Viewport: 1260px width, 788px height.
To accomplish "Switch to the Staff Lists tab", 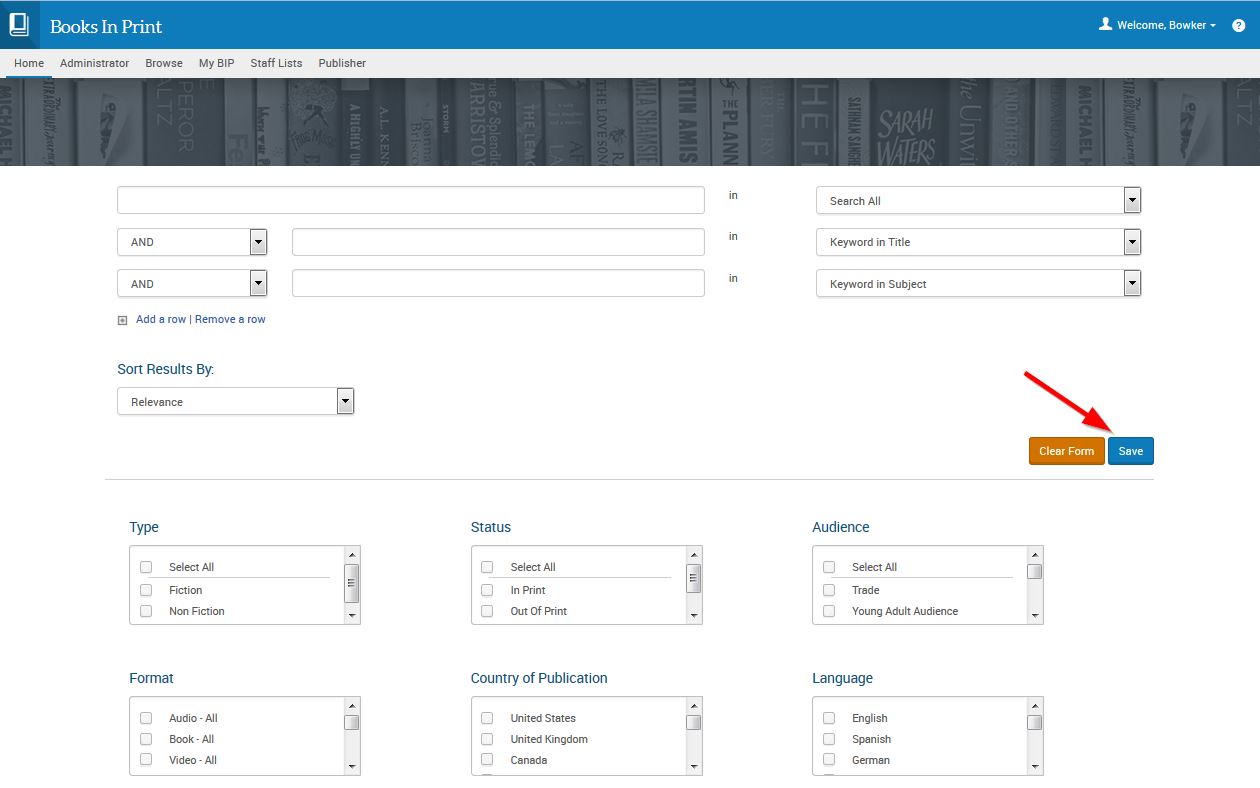I will point(276,63).
